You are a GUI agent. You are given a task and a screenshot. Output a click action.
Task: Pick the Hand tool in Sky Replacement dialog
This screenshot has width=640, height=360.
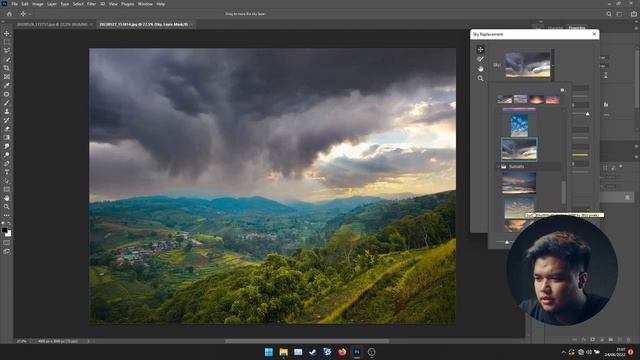pos(480,69)
